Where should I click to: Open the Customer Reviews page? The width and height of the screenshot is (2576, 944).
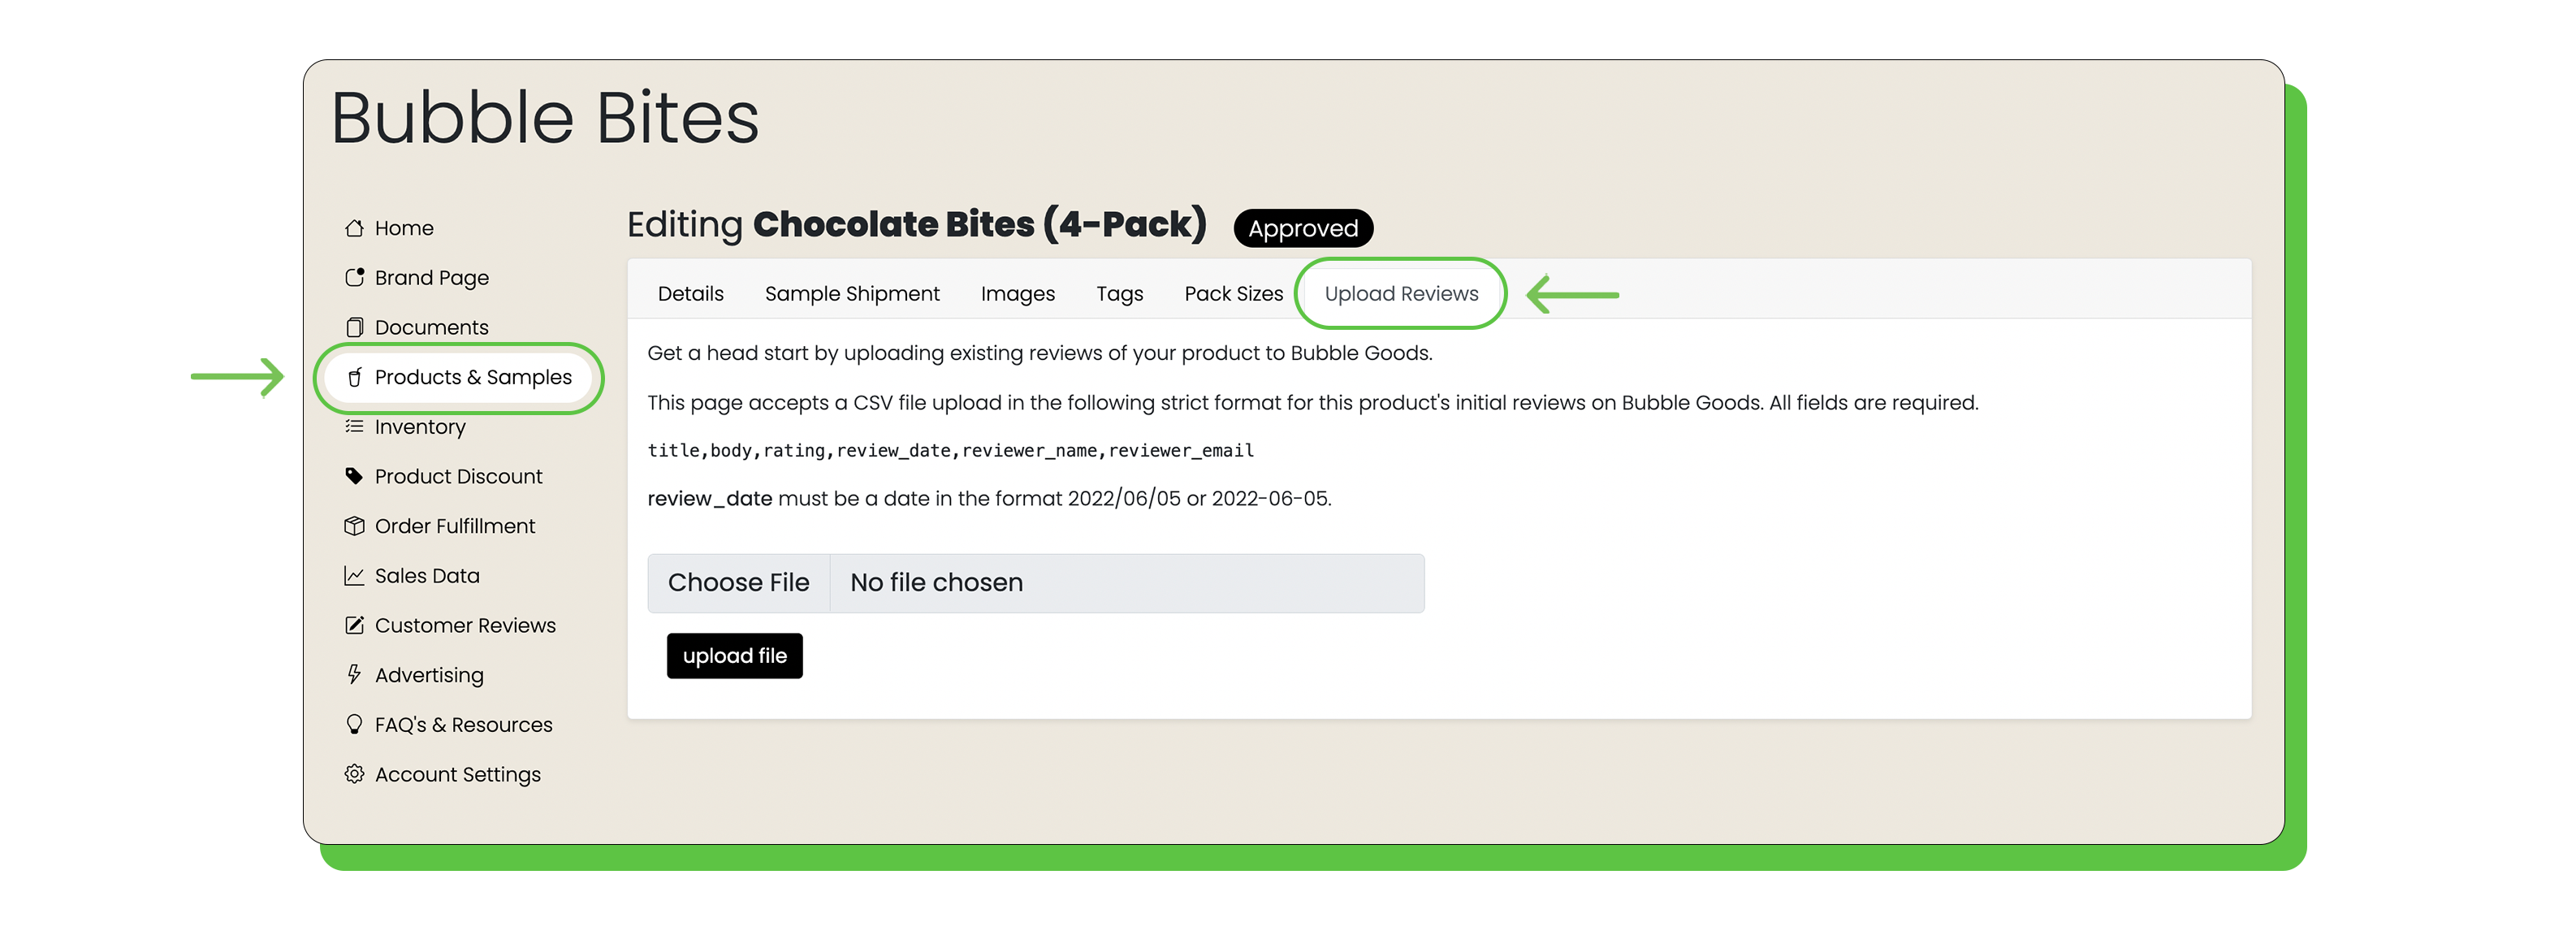pyautogui.click(x=464, y=625)
